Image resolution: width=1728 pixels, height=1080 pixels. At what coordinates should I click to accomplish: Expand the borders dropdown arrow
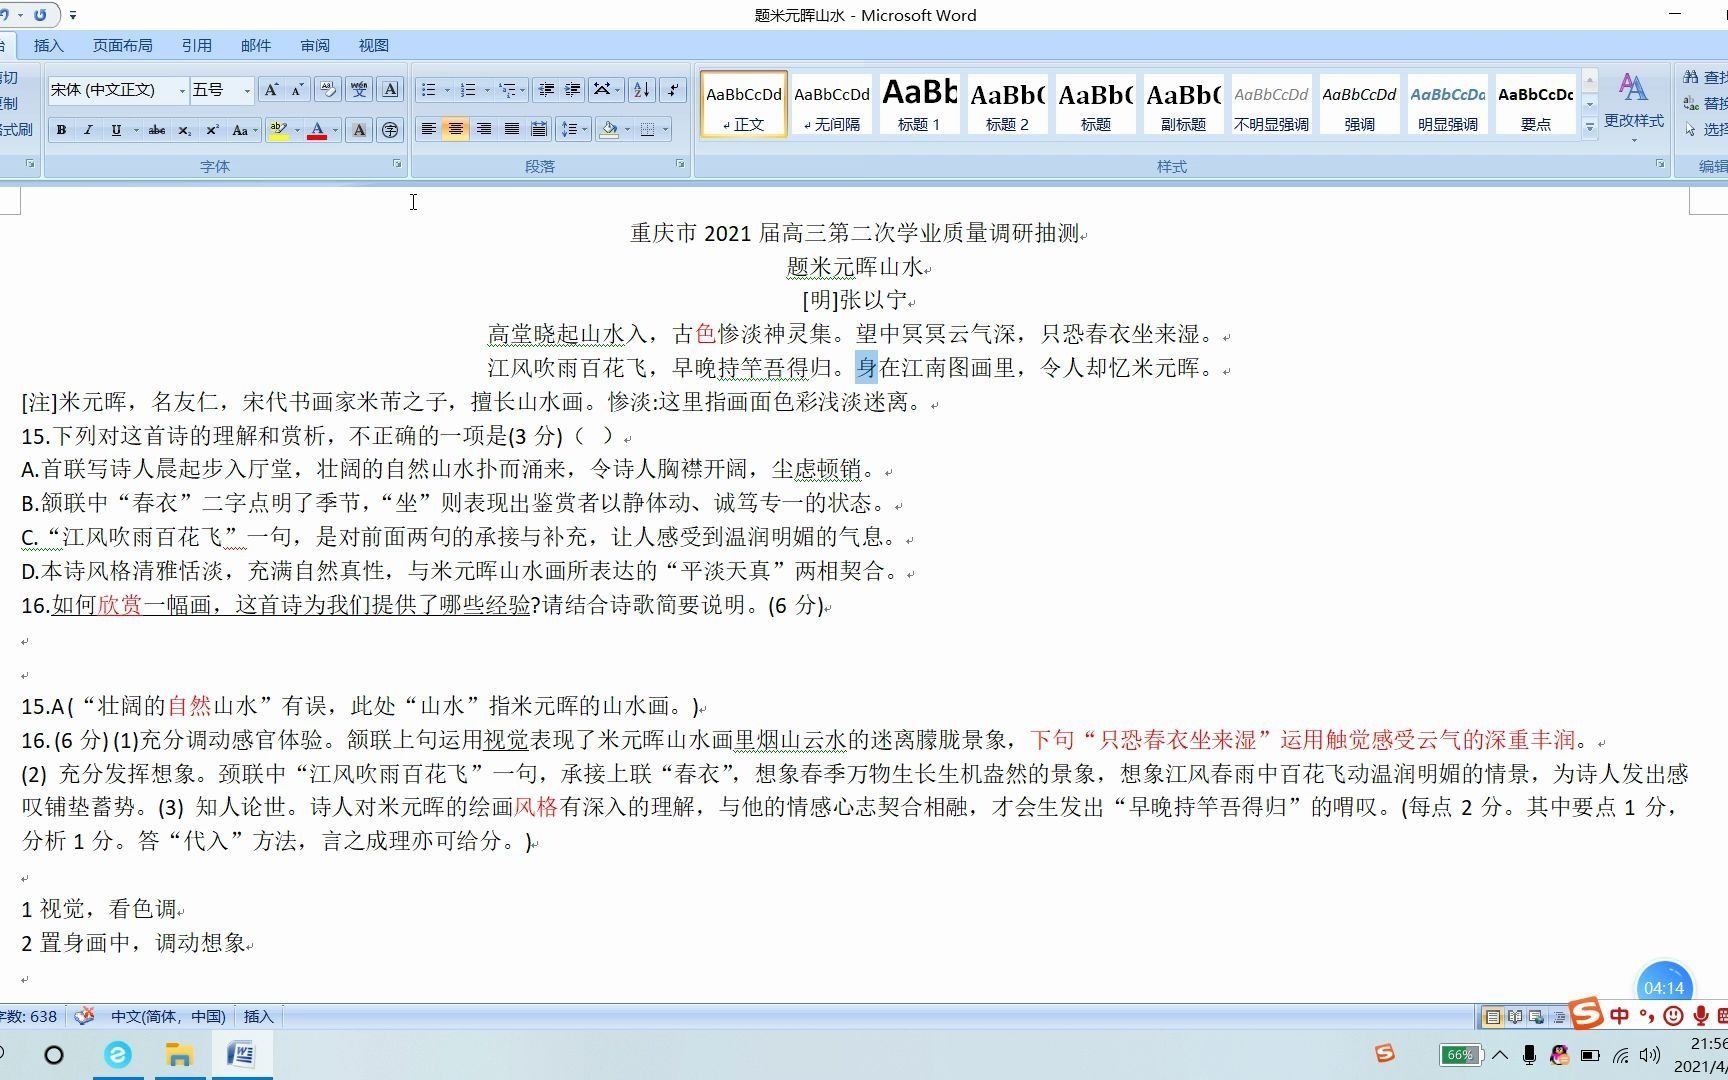click(x=665, y=129)
